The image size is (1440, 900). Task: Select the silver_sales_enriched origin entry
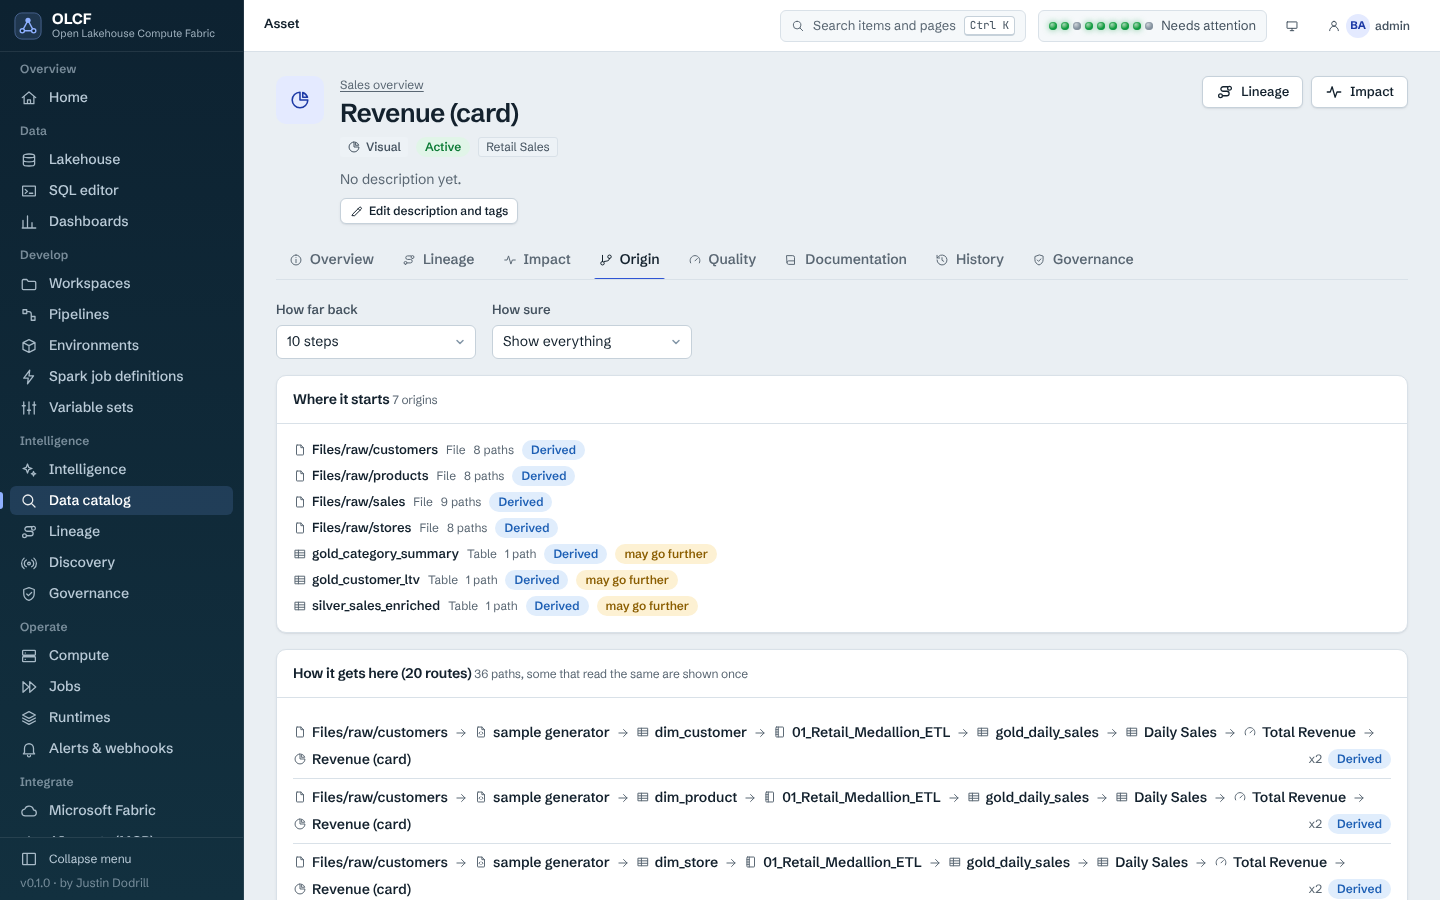[x=376, y=606]
